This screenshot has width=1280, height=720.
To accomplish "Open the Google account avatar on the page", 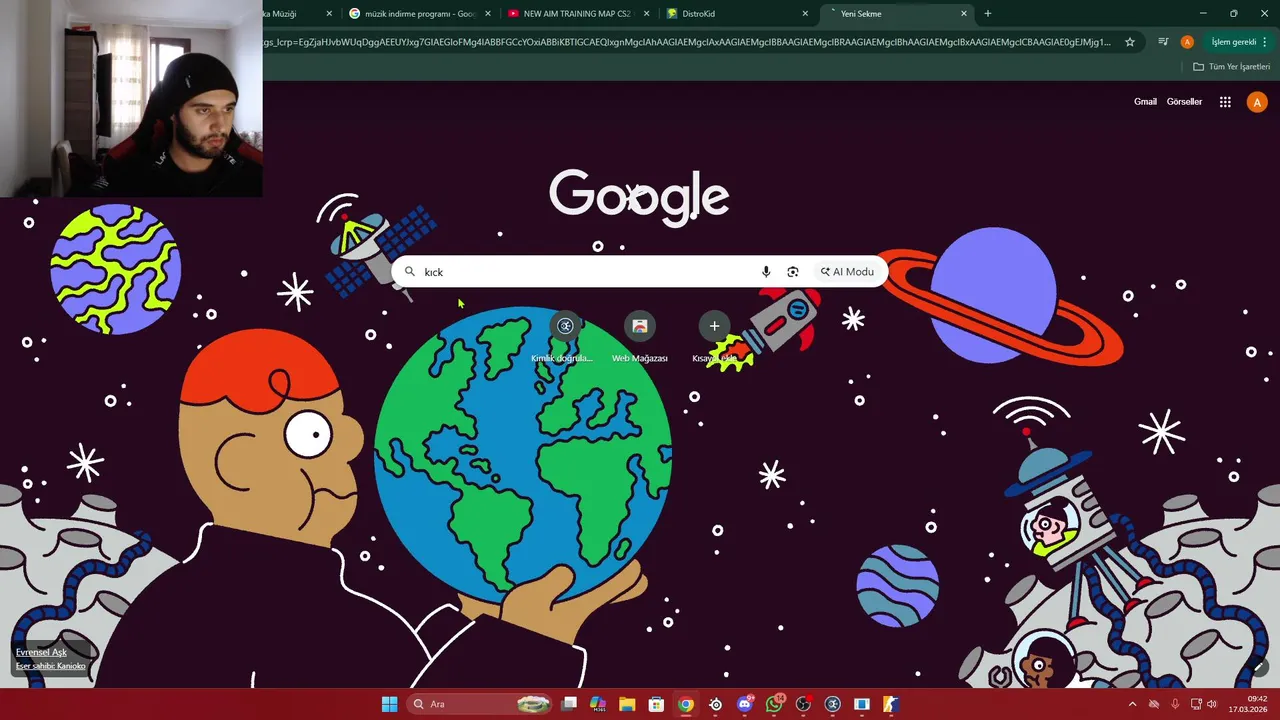I will (1257, 102).
